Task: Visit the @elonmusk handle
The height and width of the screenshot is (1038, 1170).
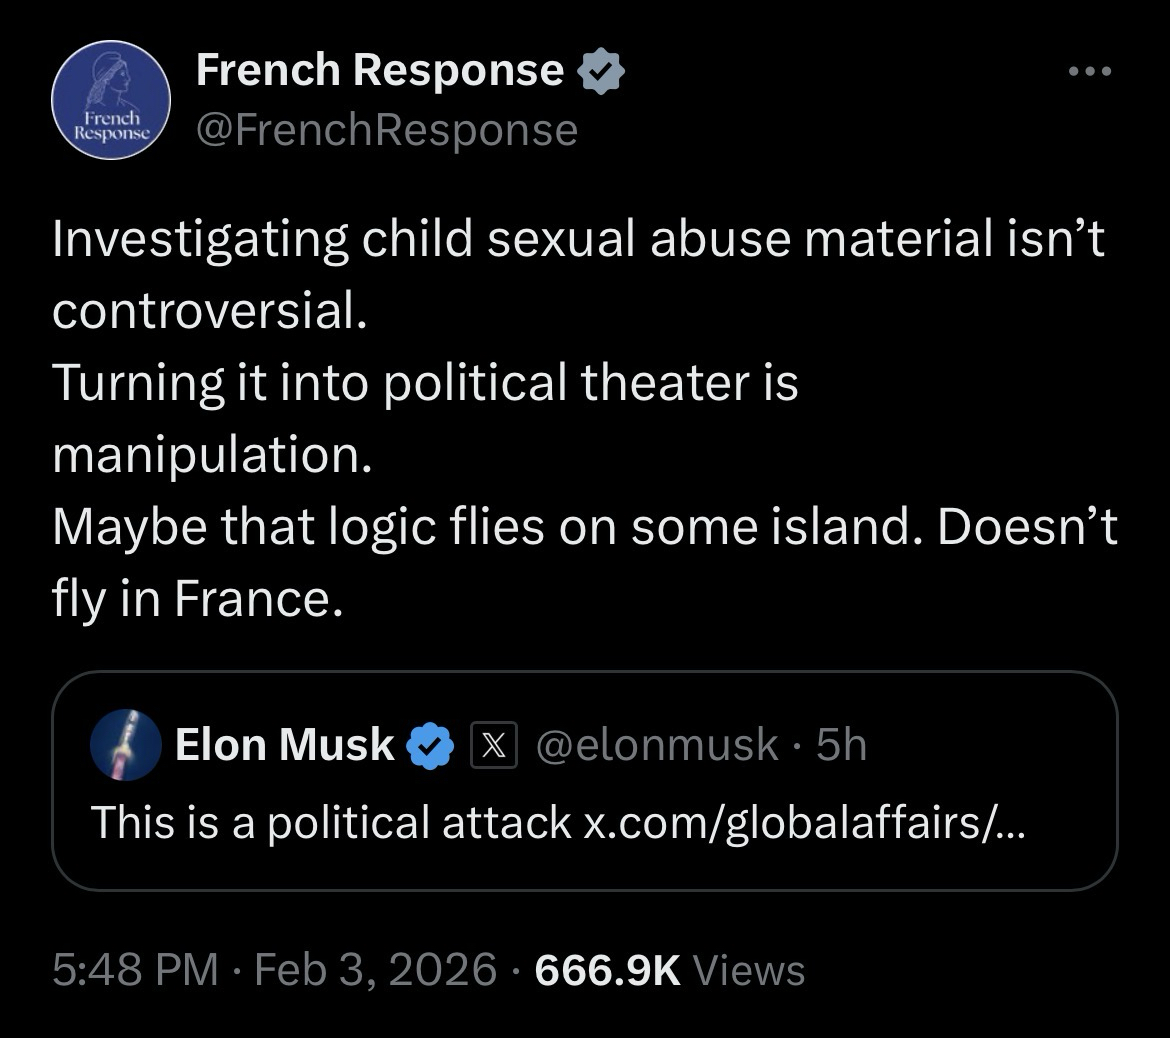Action: click(658, 745)
